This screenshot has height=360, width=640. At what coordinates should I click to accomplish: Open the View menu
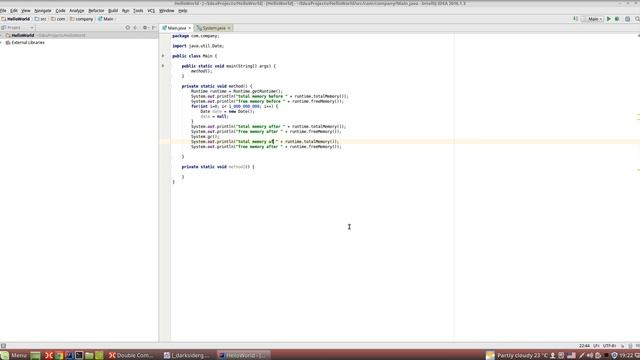click(26, 11)
